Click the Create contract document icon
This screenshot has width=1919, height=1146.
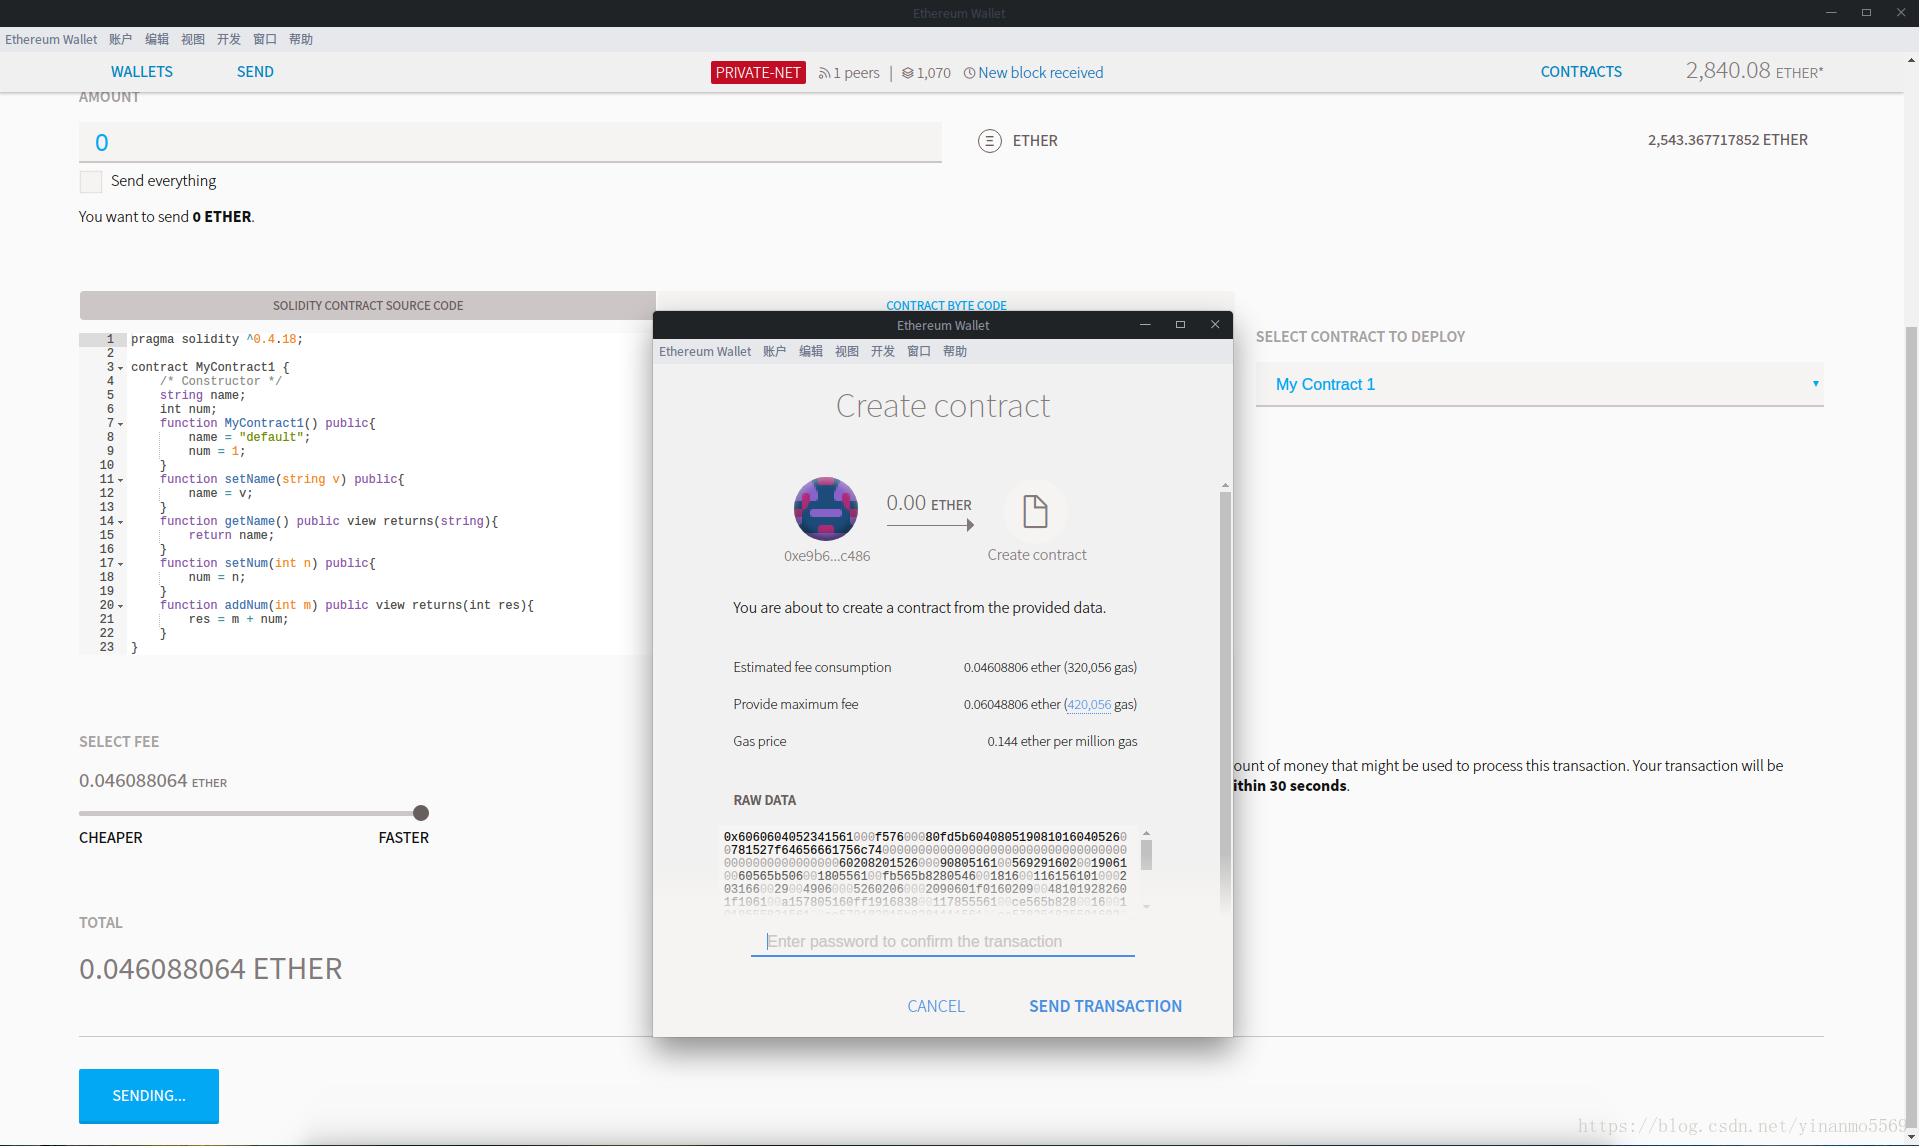click(1035, 511)
